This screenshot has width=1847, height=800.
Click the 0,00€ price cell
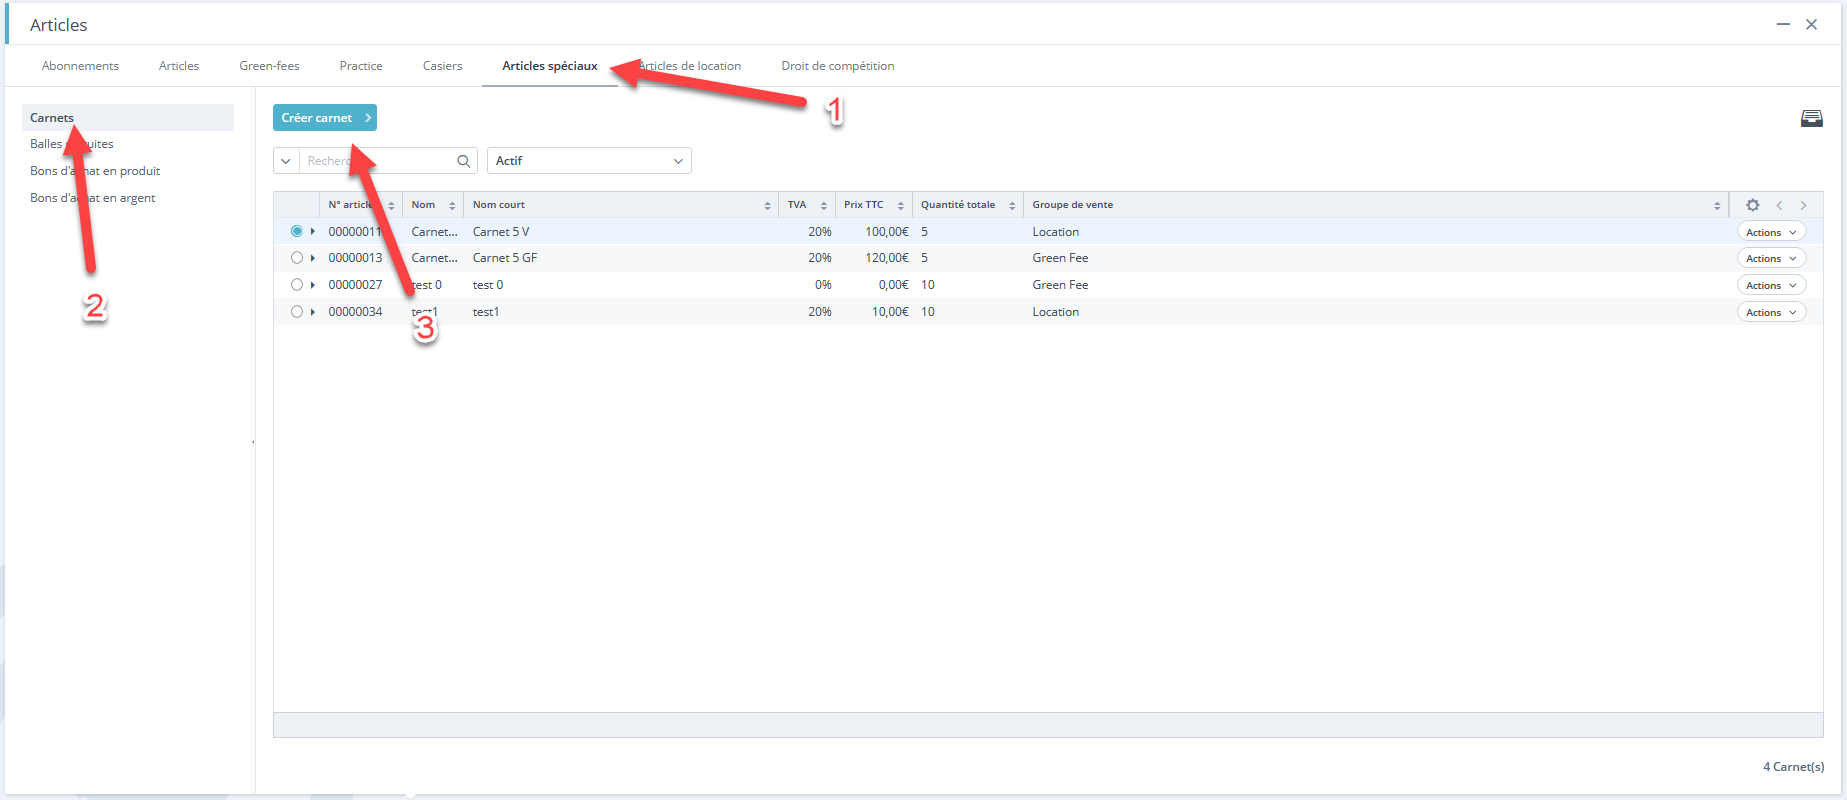click(x=894, y=285)
